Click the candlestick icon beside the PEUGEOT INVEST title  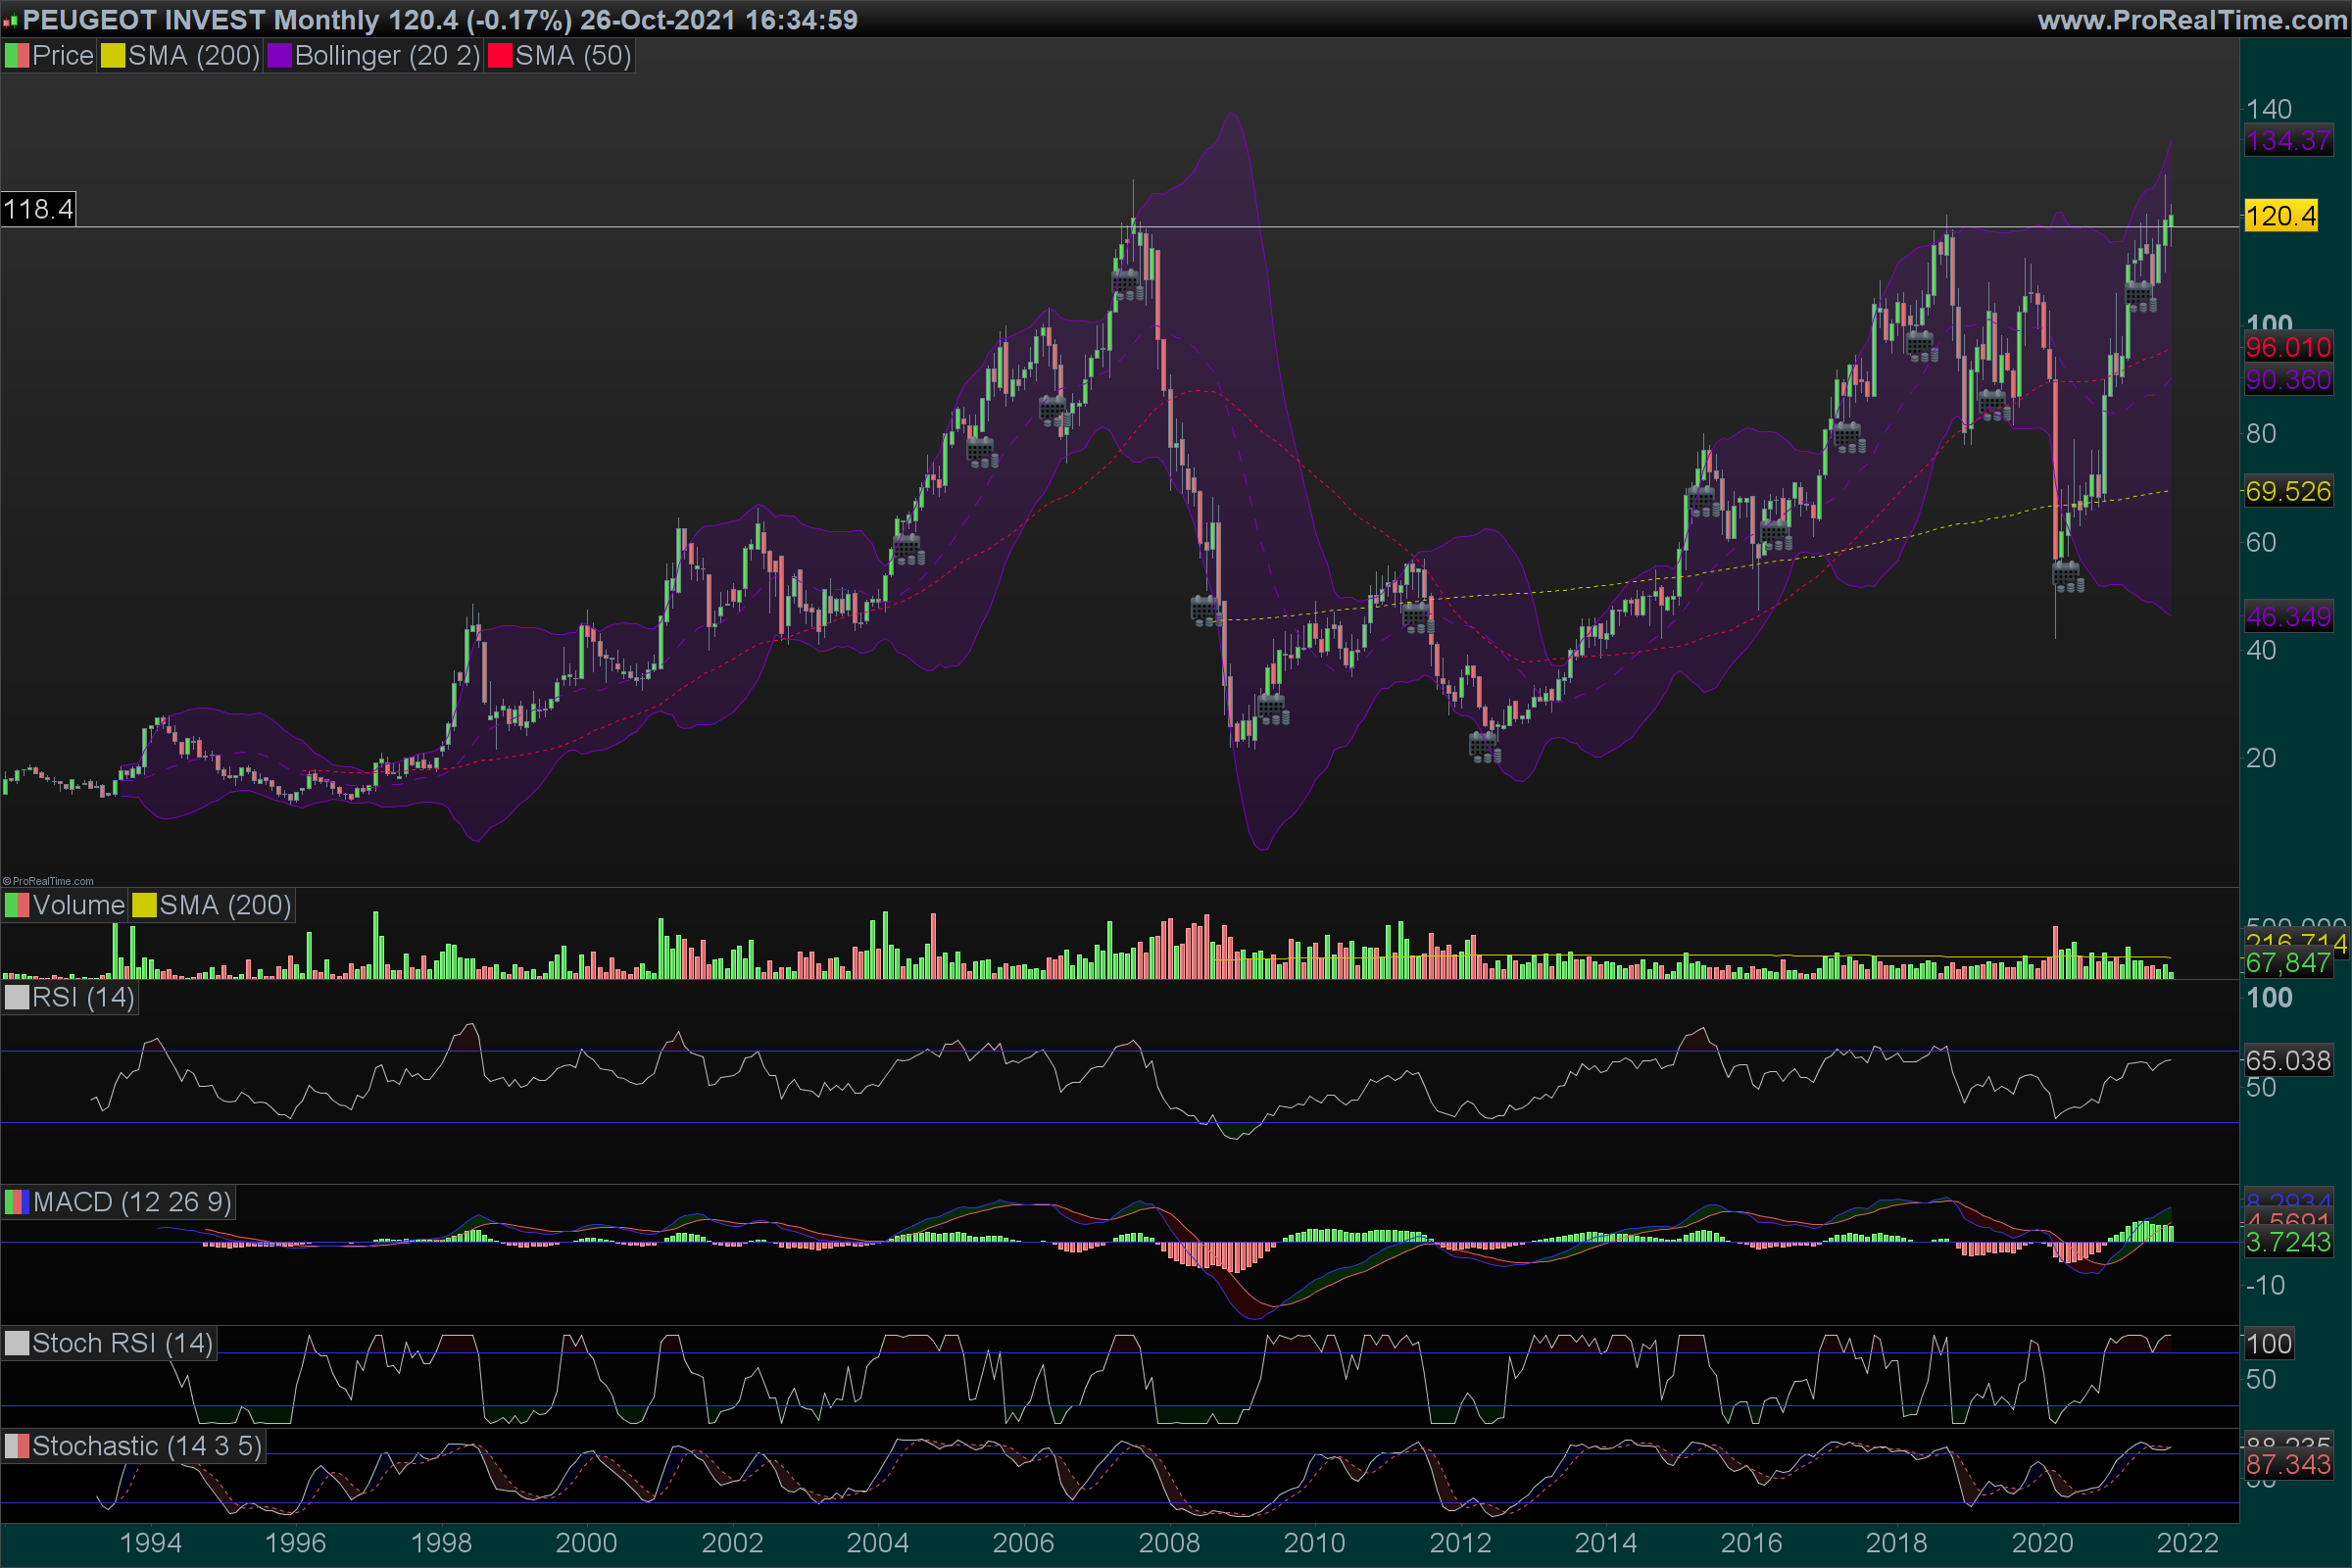pyautogui.click(x=10, y=20)
